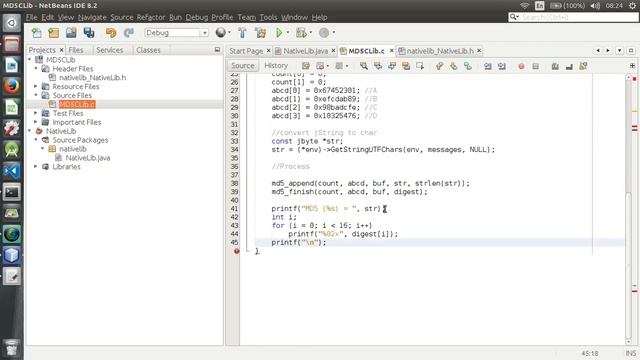Click the Undo toolbar icon
Screen dimensions: 640x360
pos(111,33)
